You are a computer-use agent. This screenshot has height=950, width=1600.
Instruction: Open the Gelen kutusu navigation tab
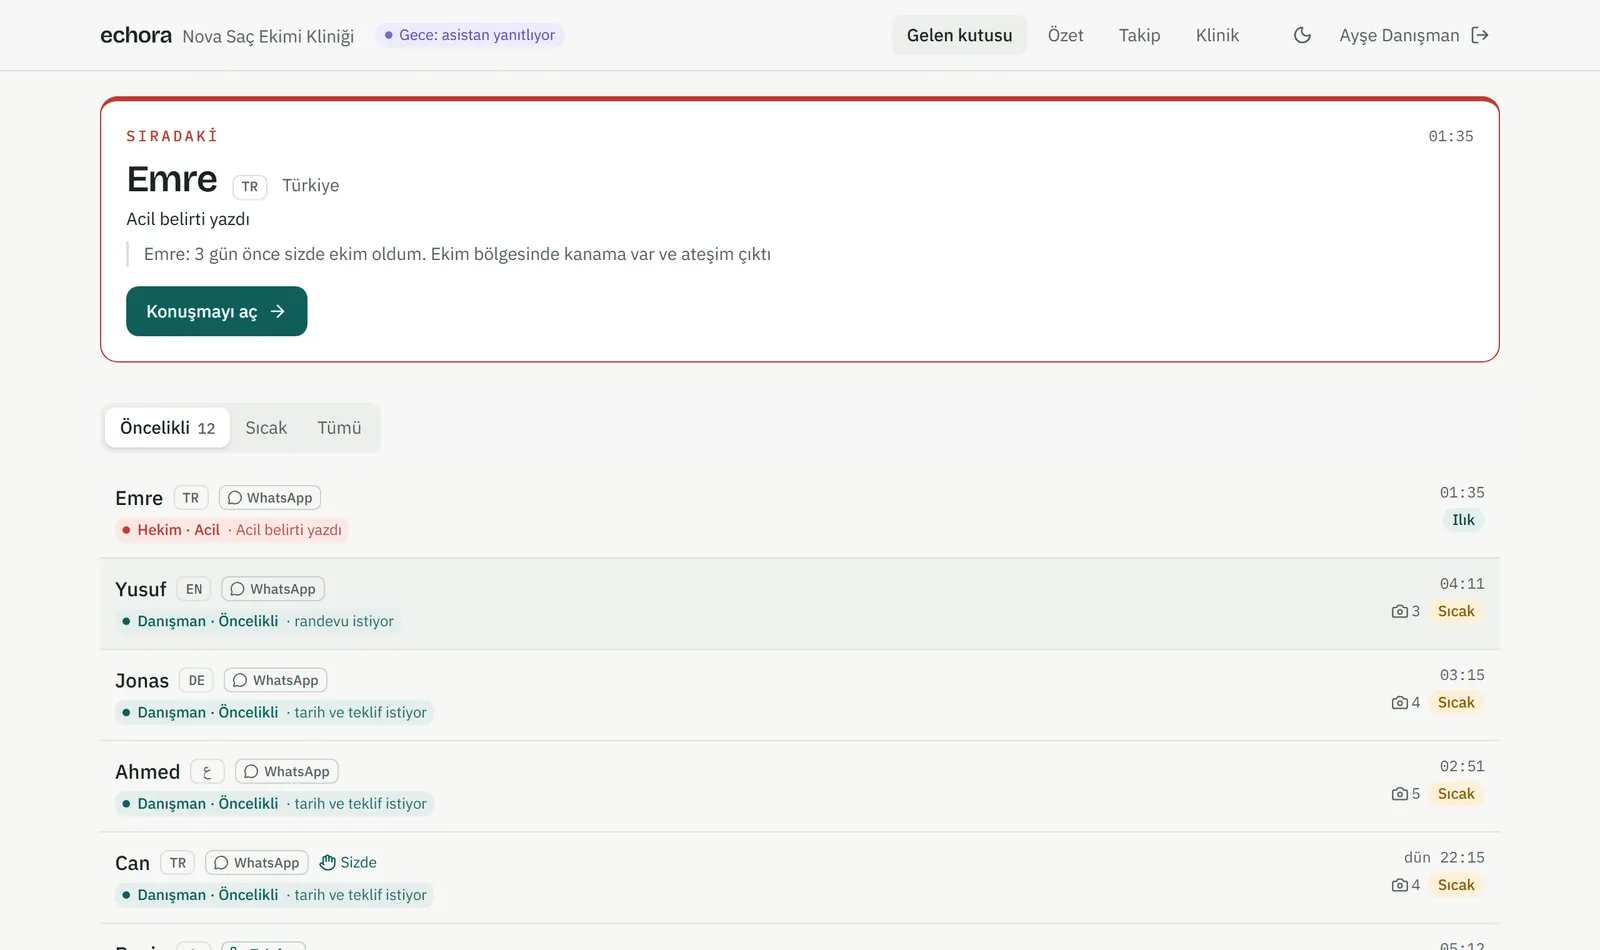click(x=959, y=35)
